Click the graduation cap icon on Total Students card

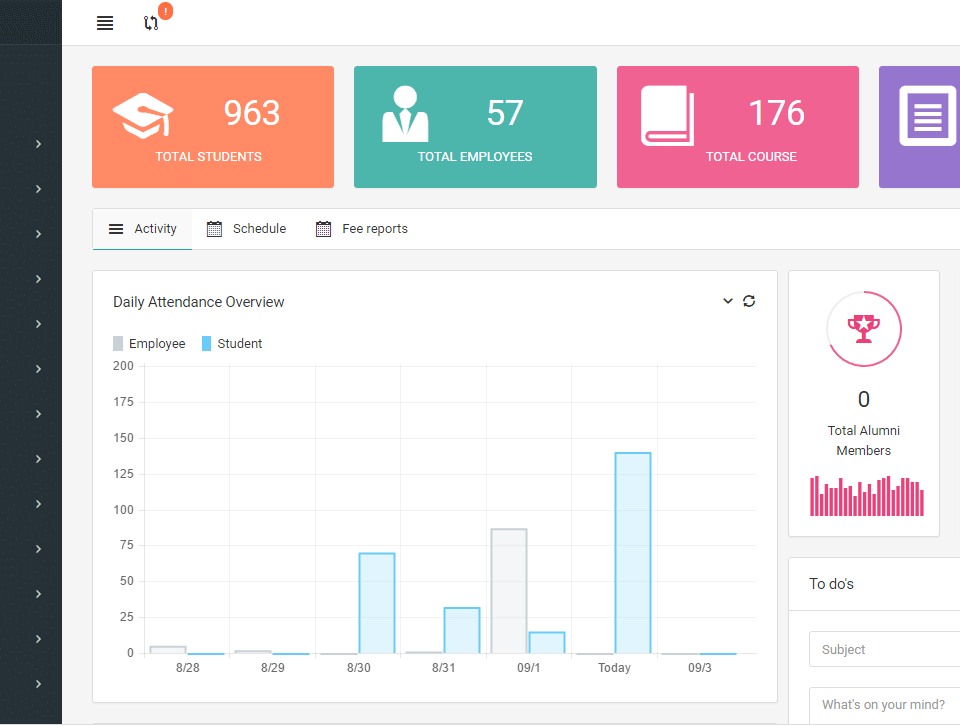click(x=143, y=116)
